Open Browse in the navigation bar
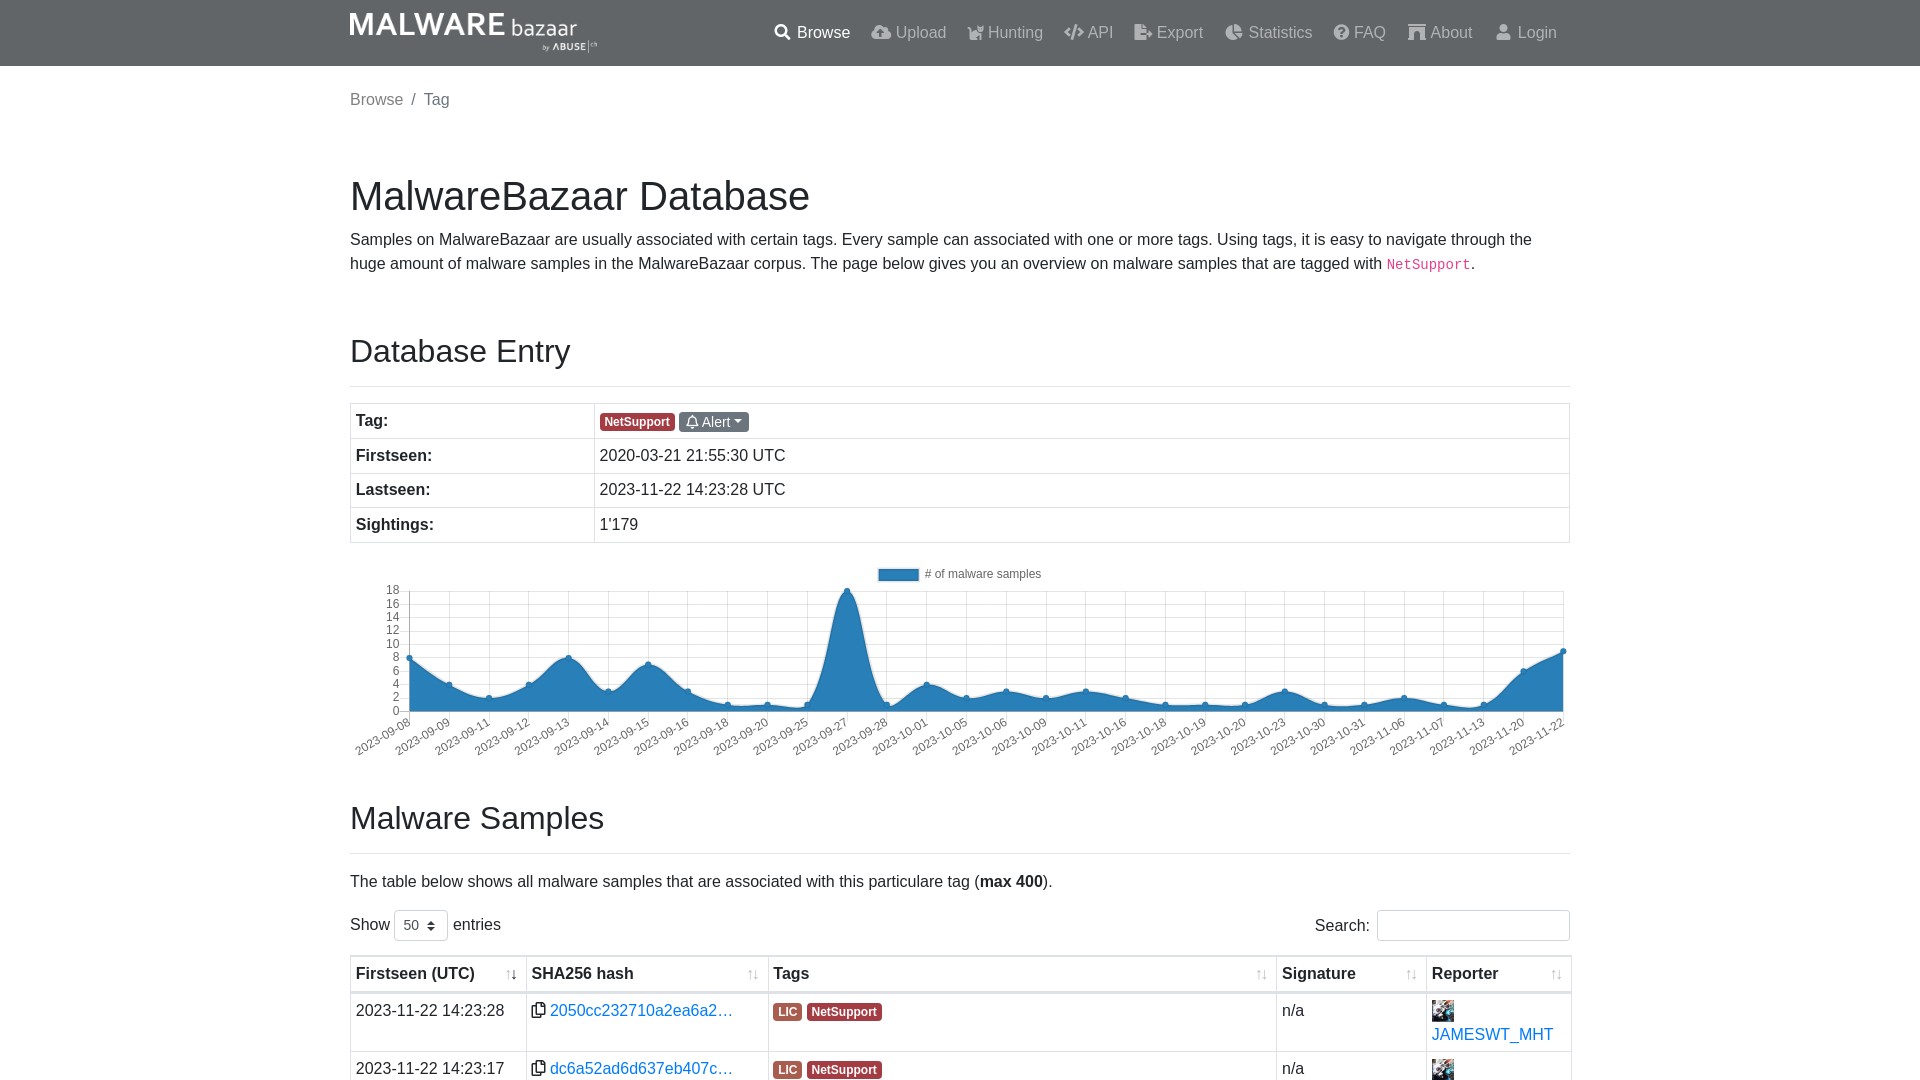 (x=812, y=33)
